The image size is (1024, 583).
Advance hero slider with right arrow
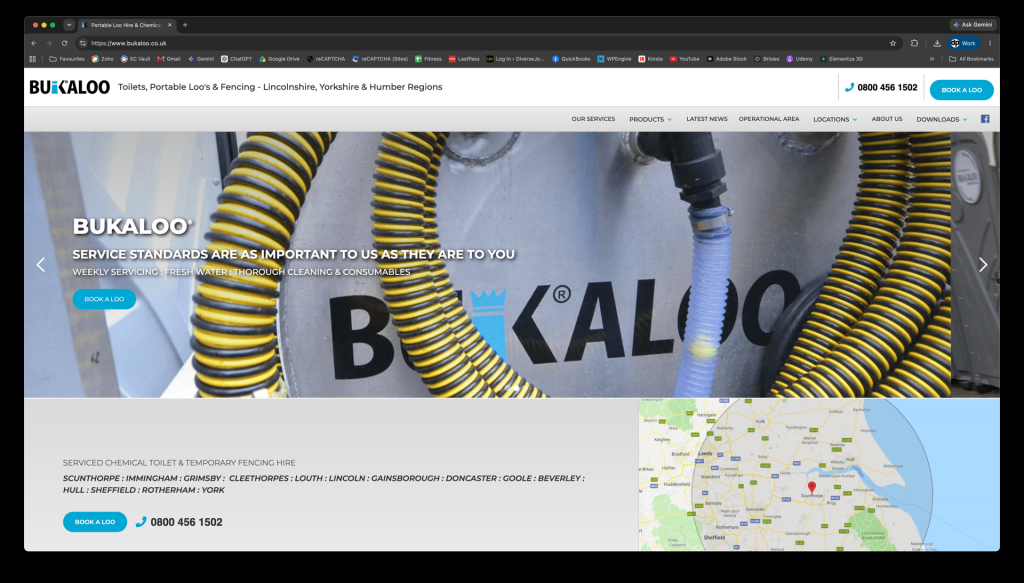coord(983,264)
